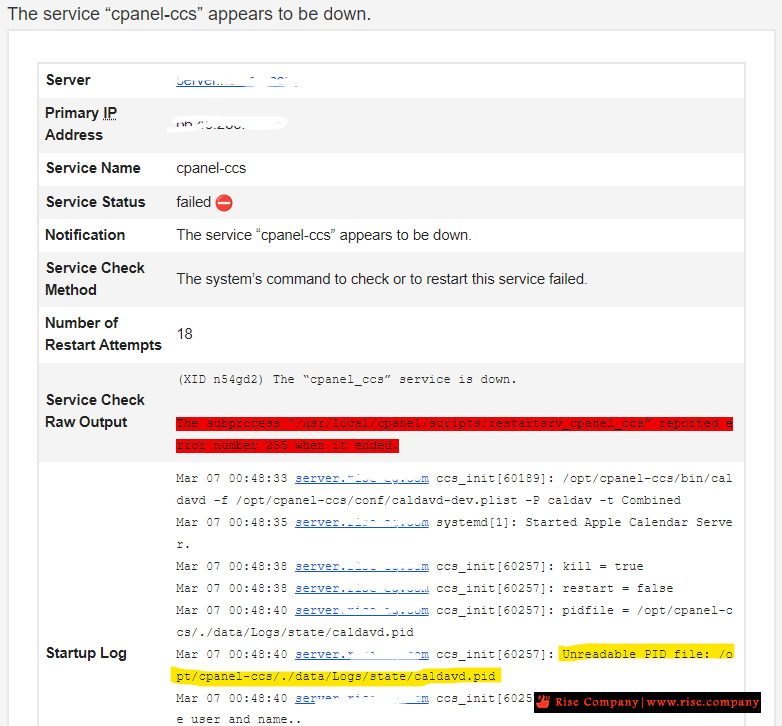This screenshot has height=726, width=782.
Task: Click the 'Notification' row label
Action: click(x=85, y=235)
